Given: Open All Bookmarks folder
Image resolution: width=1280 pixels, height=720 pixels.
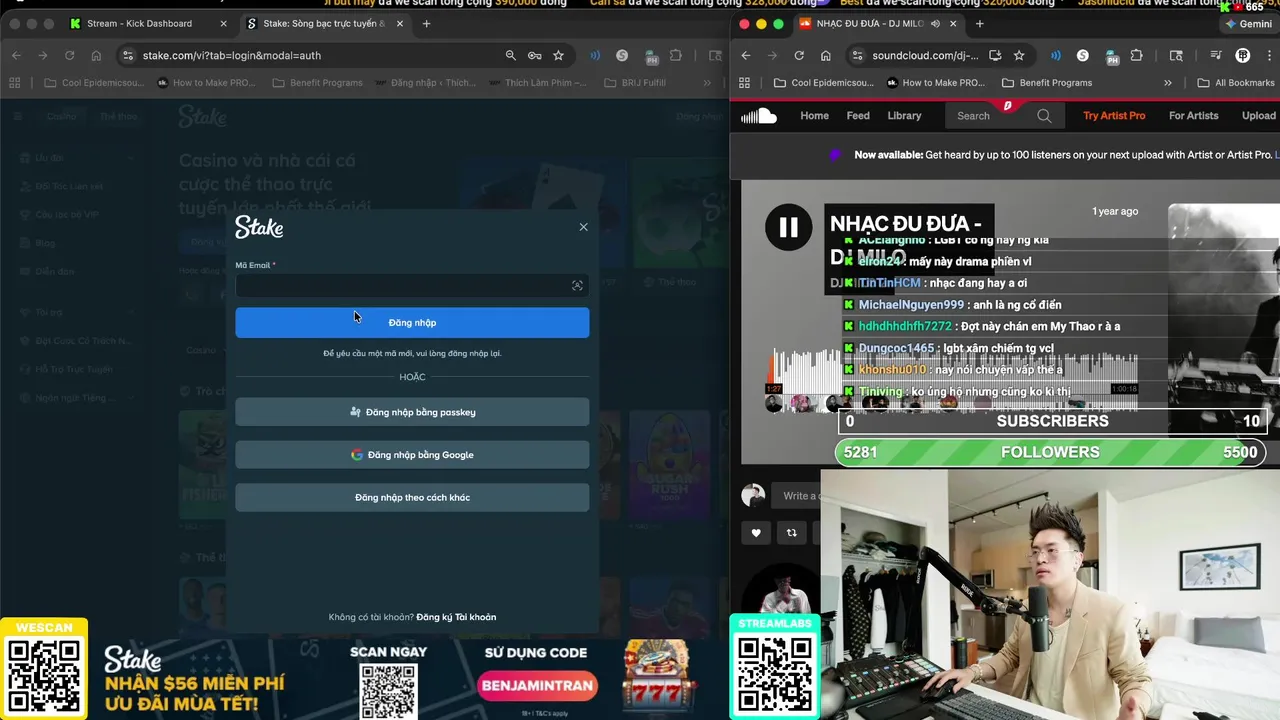Looking at the screenshot, I should [1236, 83].
